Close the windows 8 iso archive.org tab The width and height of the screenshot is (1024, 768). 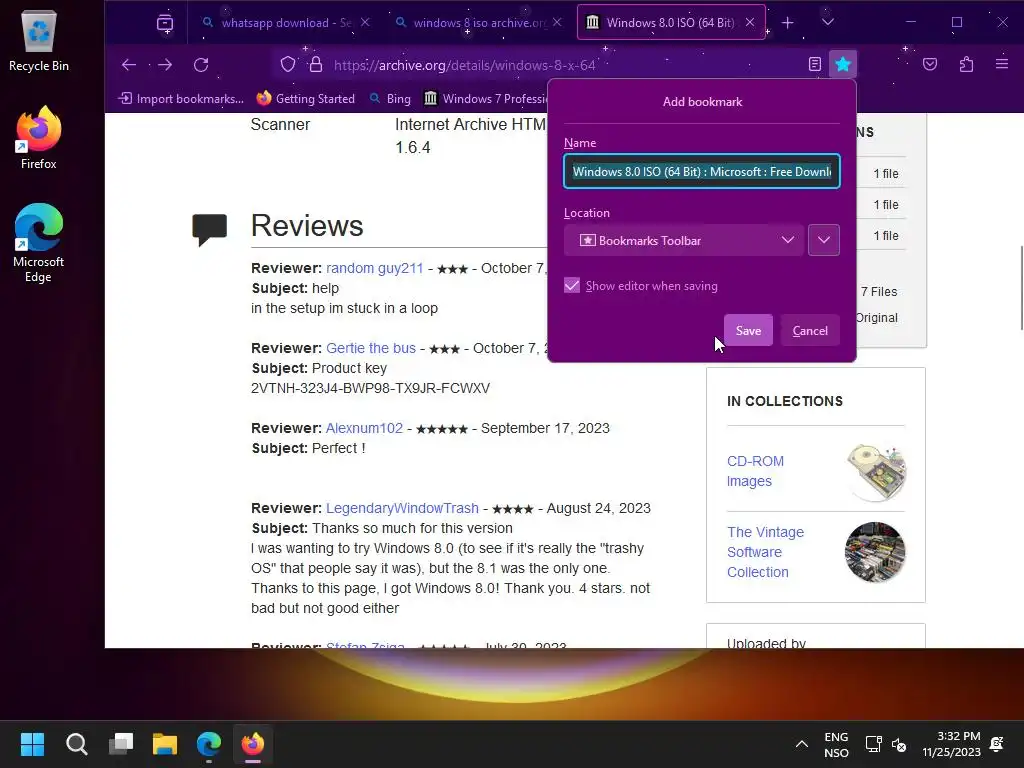coord(557,22)
